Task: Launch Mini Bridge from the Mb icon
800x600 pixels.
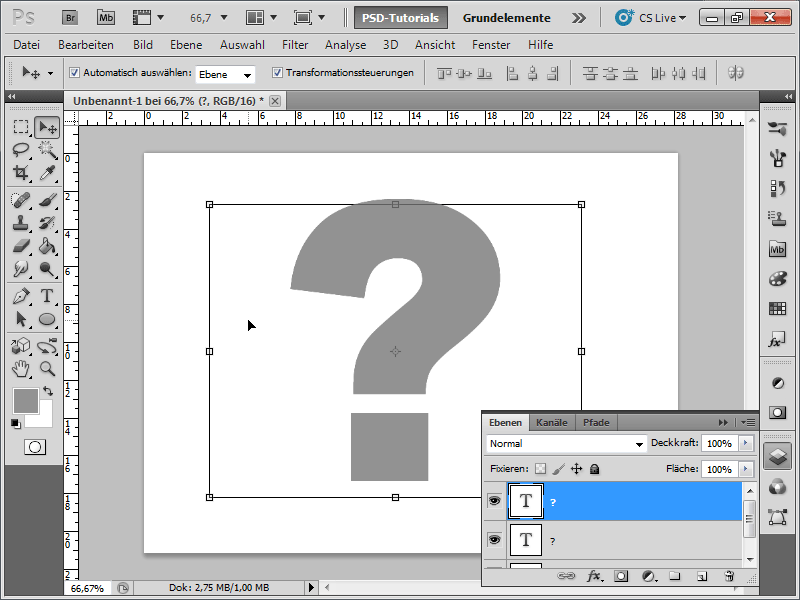Action: [106, 18]
